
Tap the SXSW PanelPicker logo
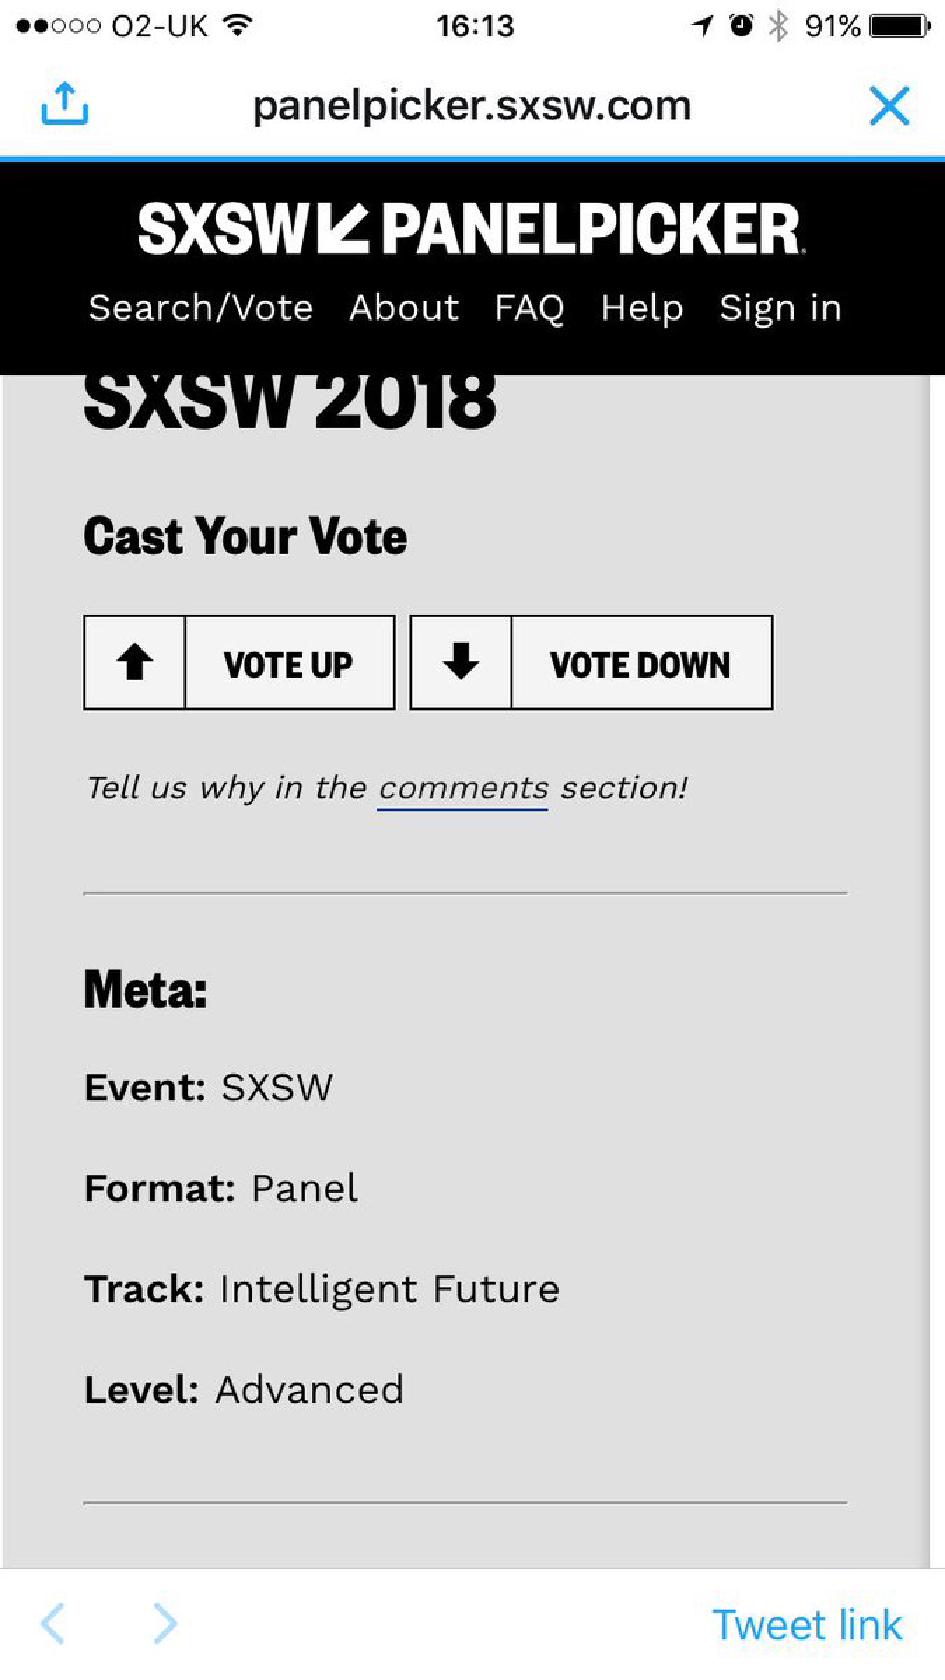coord(471,229)
